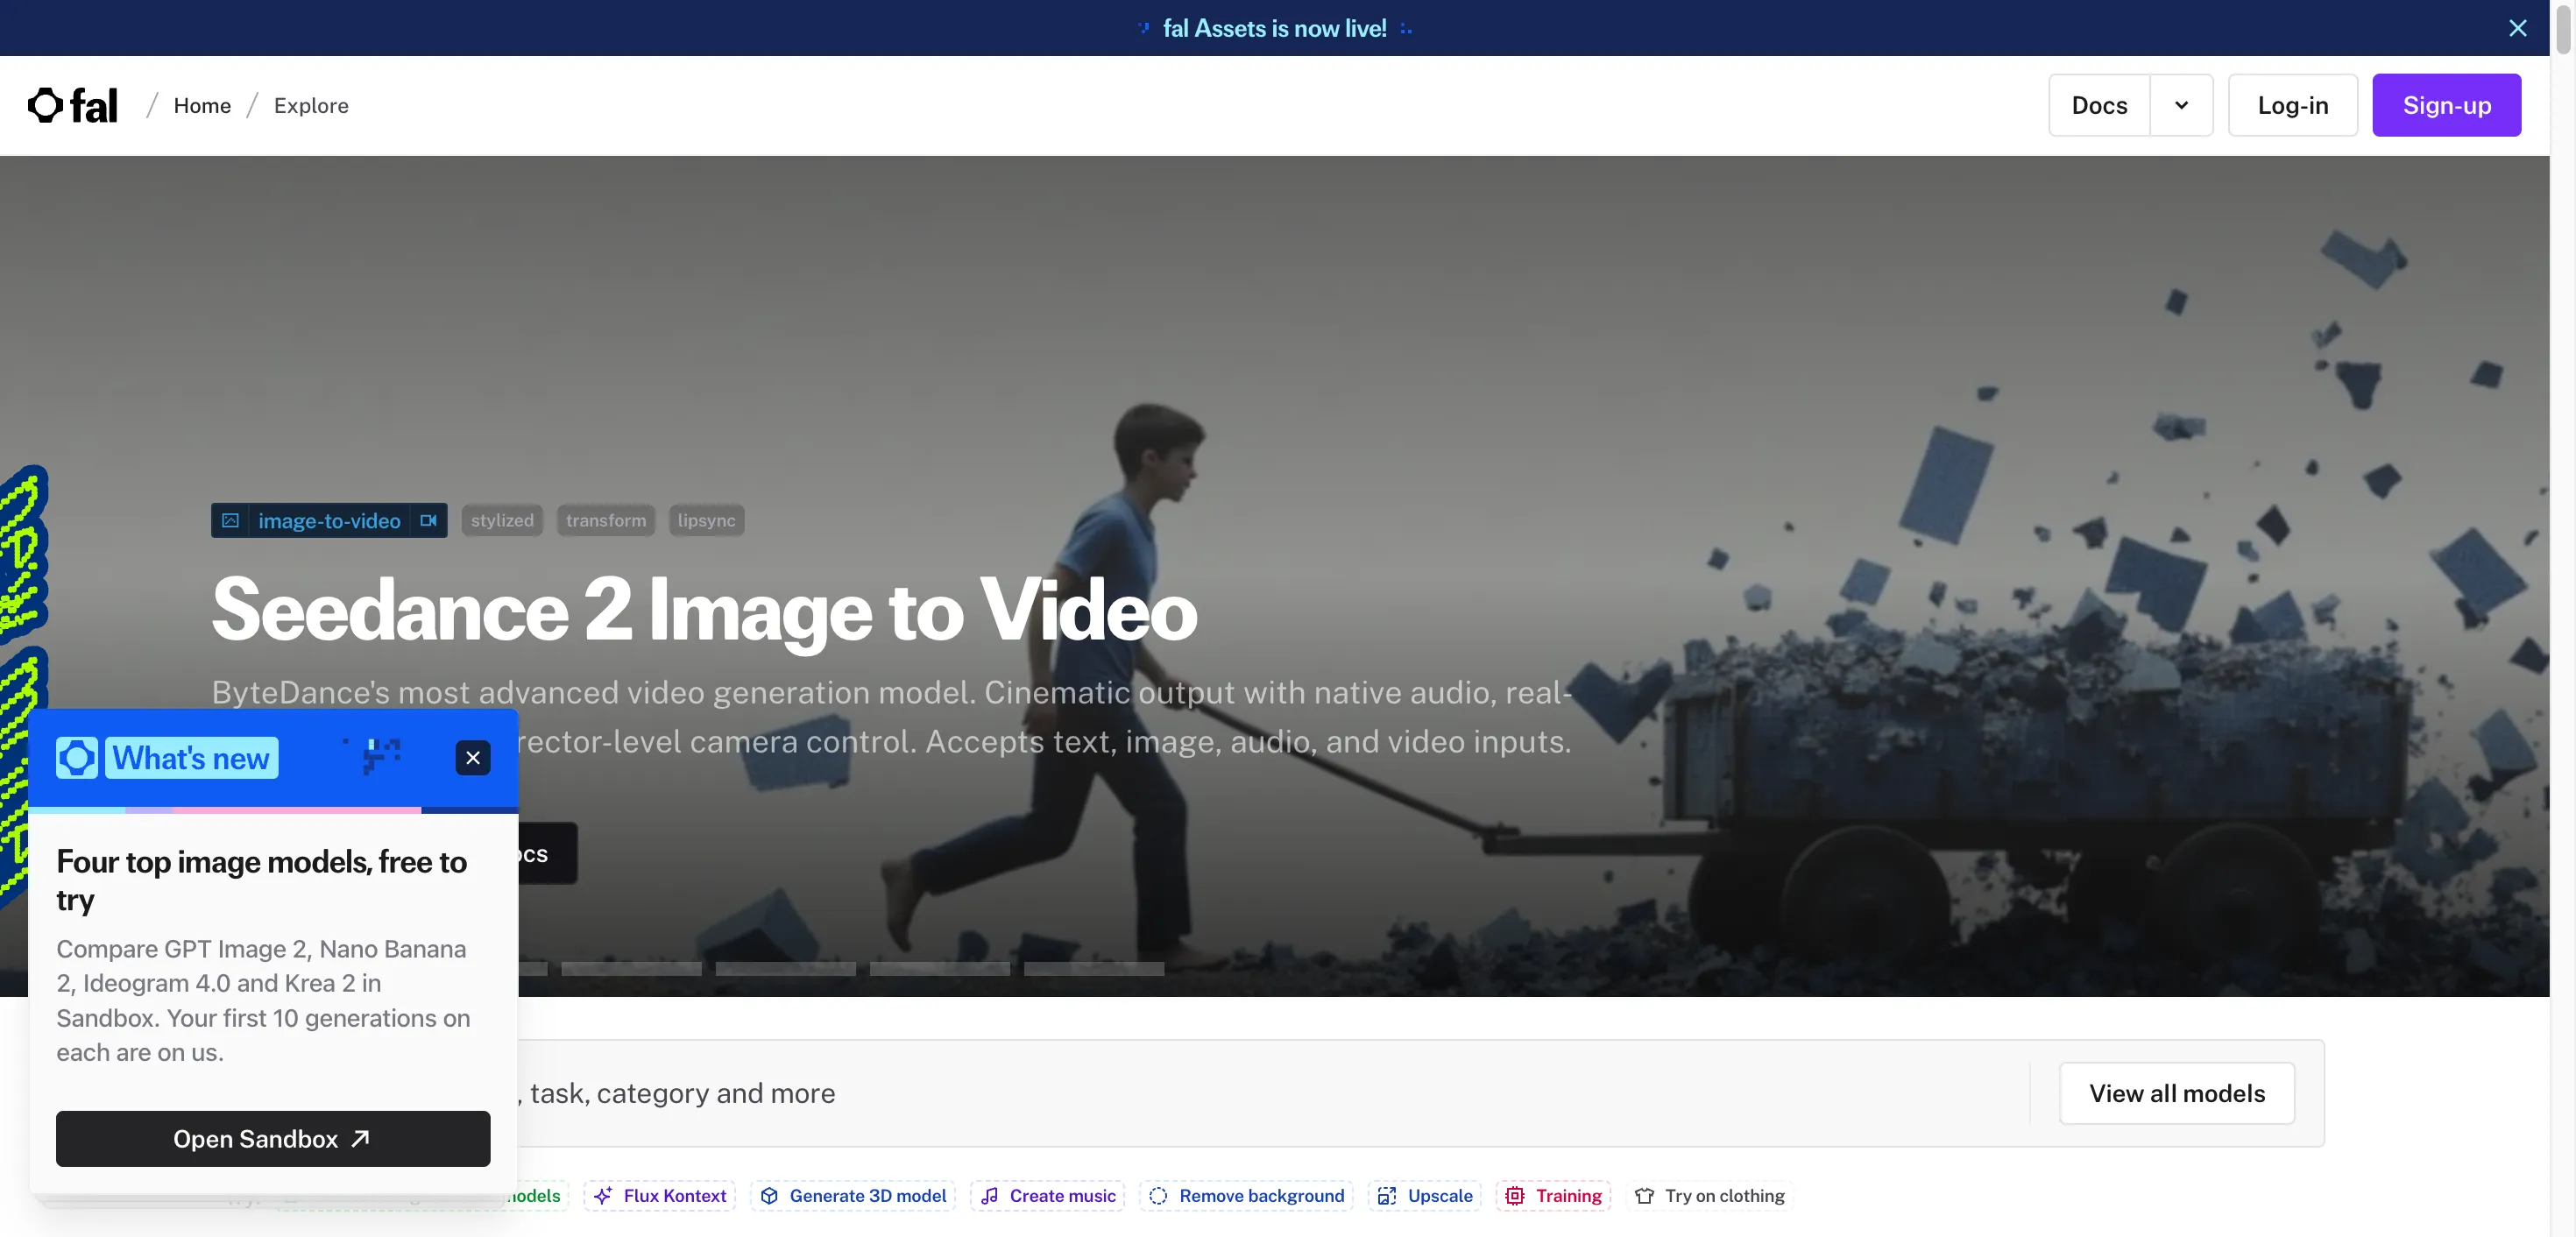This screenshot has height=1237, width=2576.
Task: Select the Flux Kontext suggestion chip
Action: (660, 1195)
